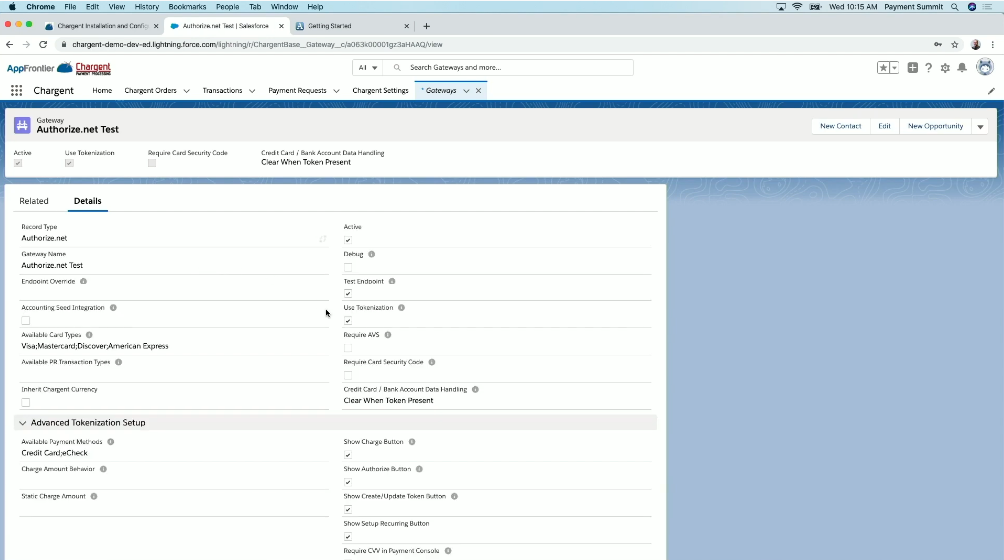Image resolution: width=1004 pixels, height=560 pixels.
Task: Select the Details tab
Action: [x=88, y=201]
